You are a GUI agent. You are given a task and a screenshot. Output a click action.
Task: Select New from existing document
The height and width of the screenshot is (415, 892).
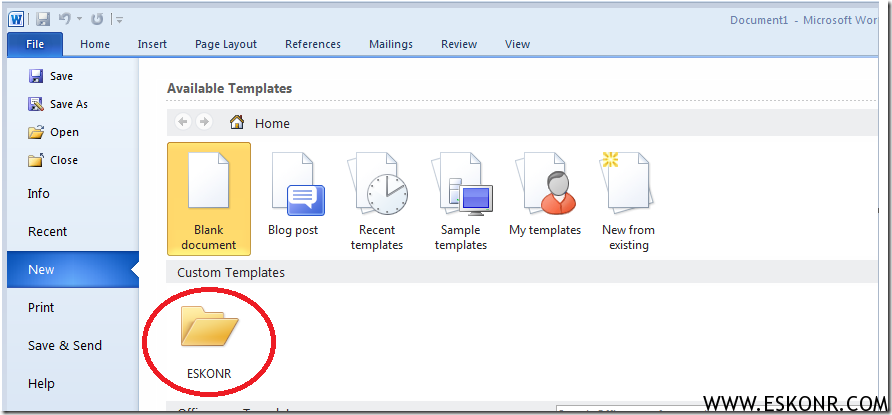click(x=628, y=198)
